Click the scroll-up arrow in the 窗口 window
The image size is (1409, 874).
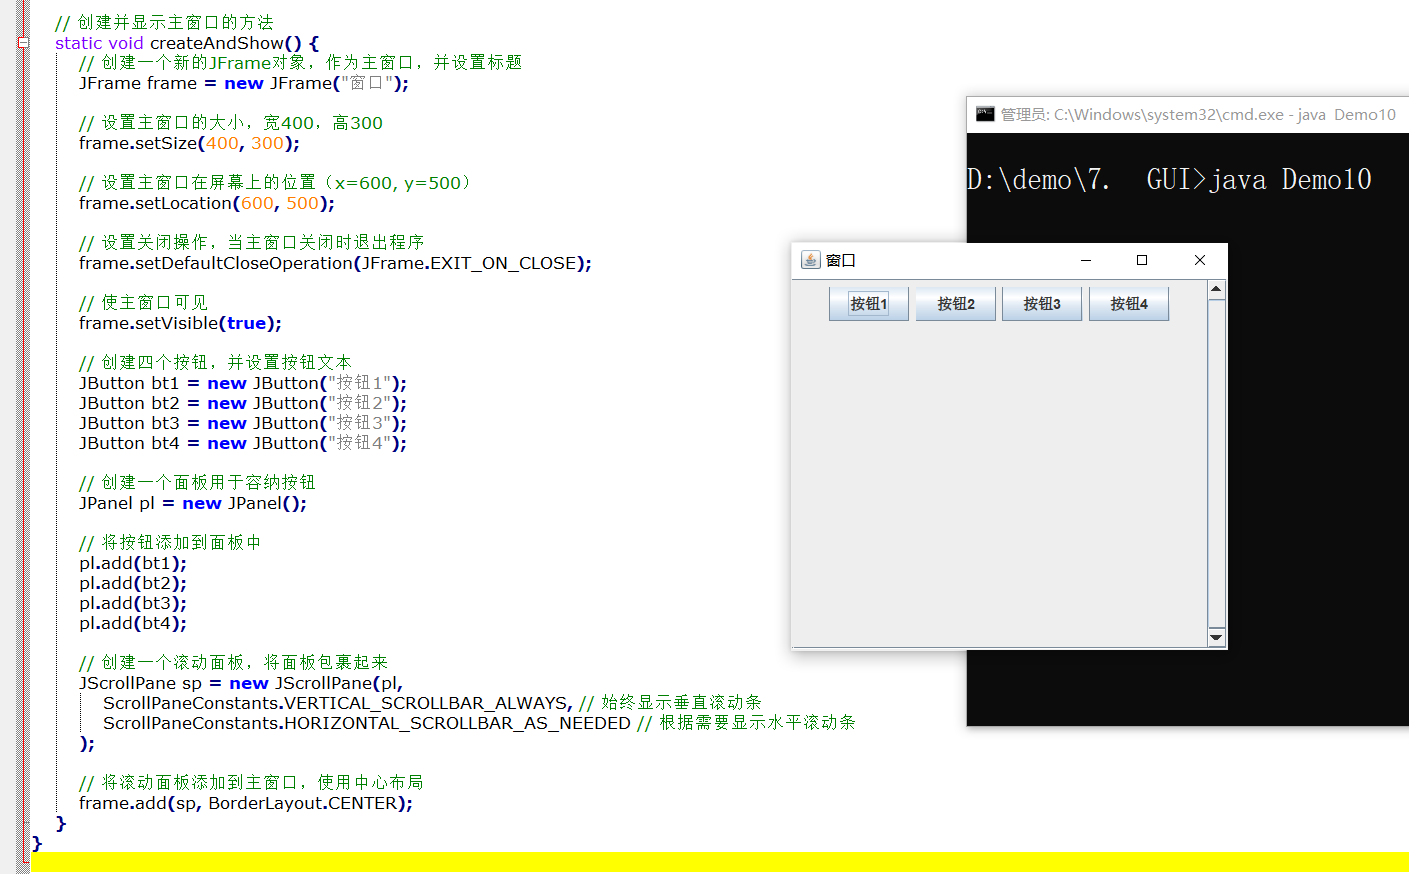1216,290
